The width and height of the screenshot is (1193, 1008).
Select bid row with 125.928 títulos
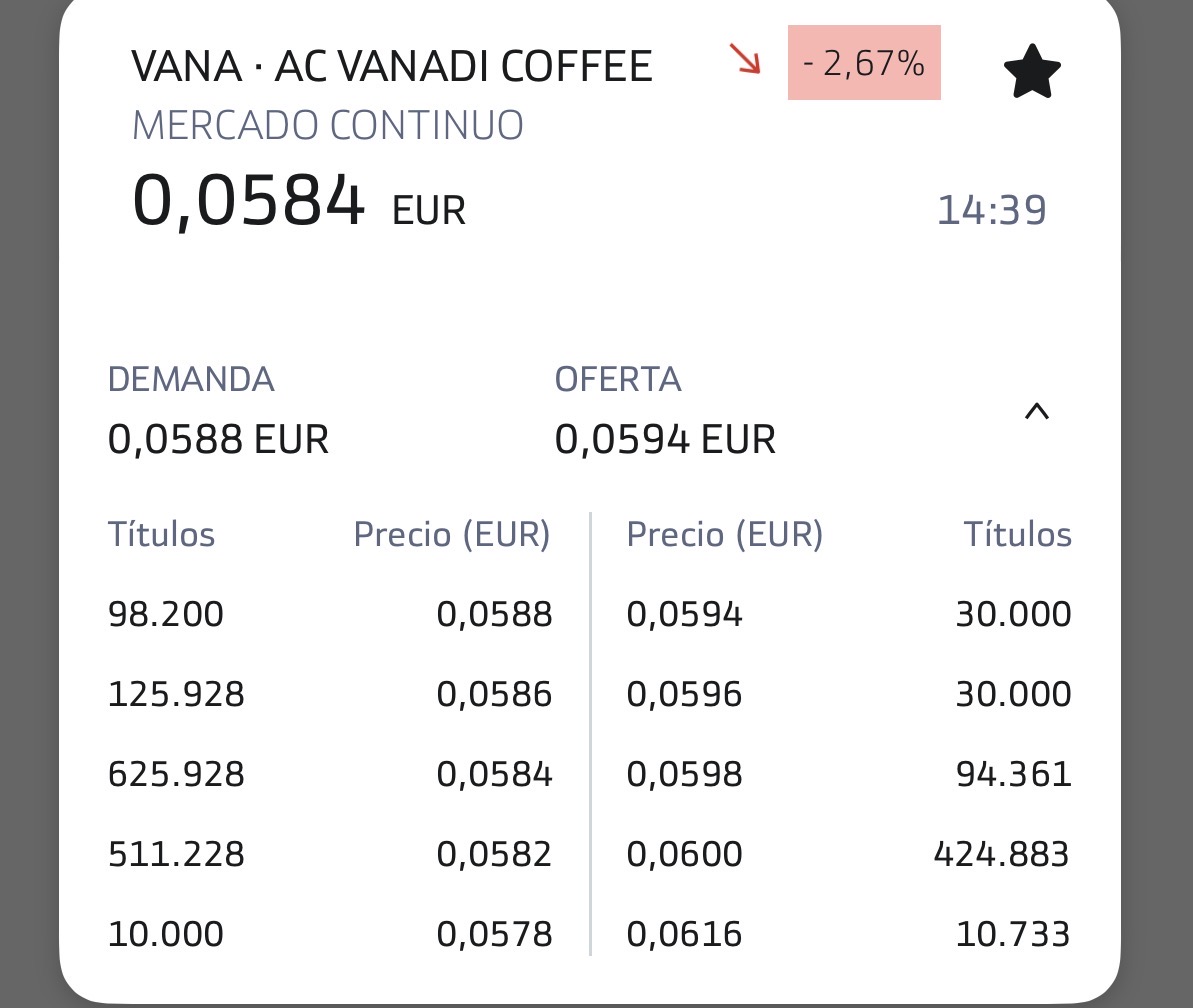pos(330,694)
